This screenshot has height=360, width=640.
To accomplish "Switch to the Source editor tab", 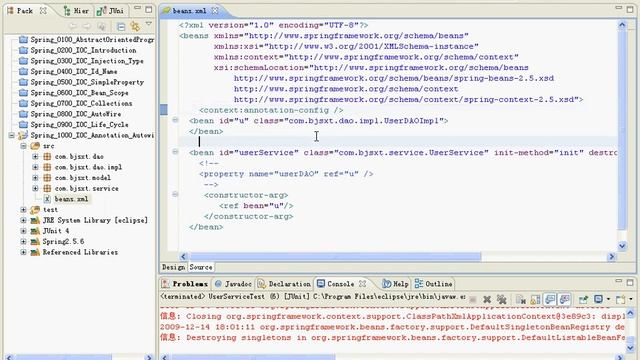I will [x=201, y=267].
